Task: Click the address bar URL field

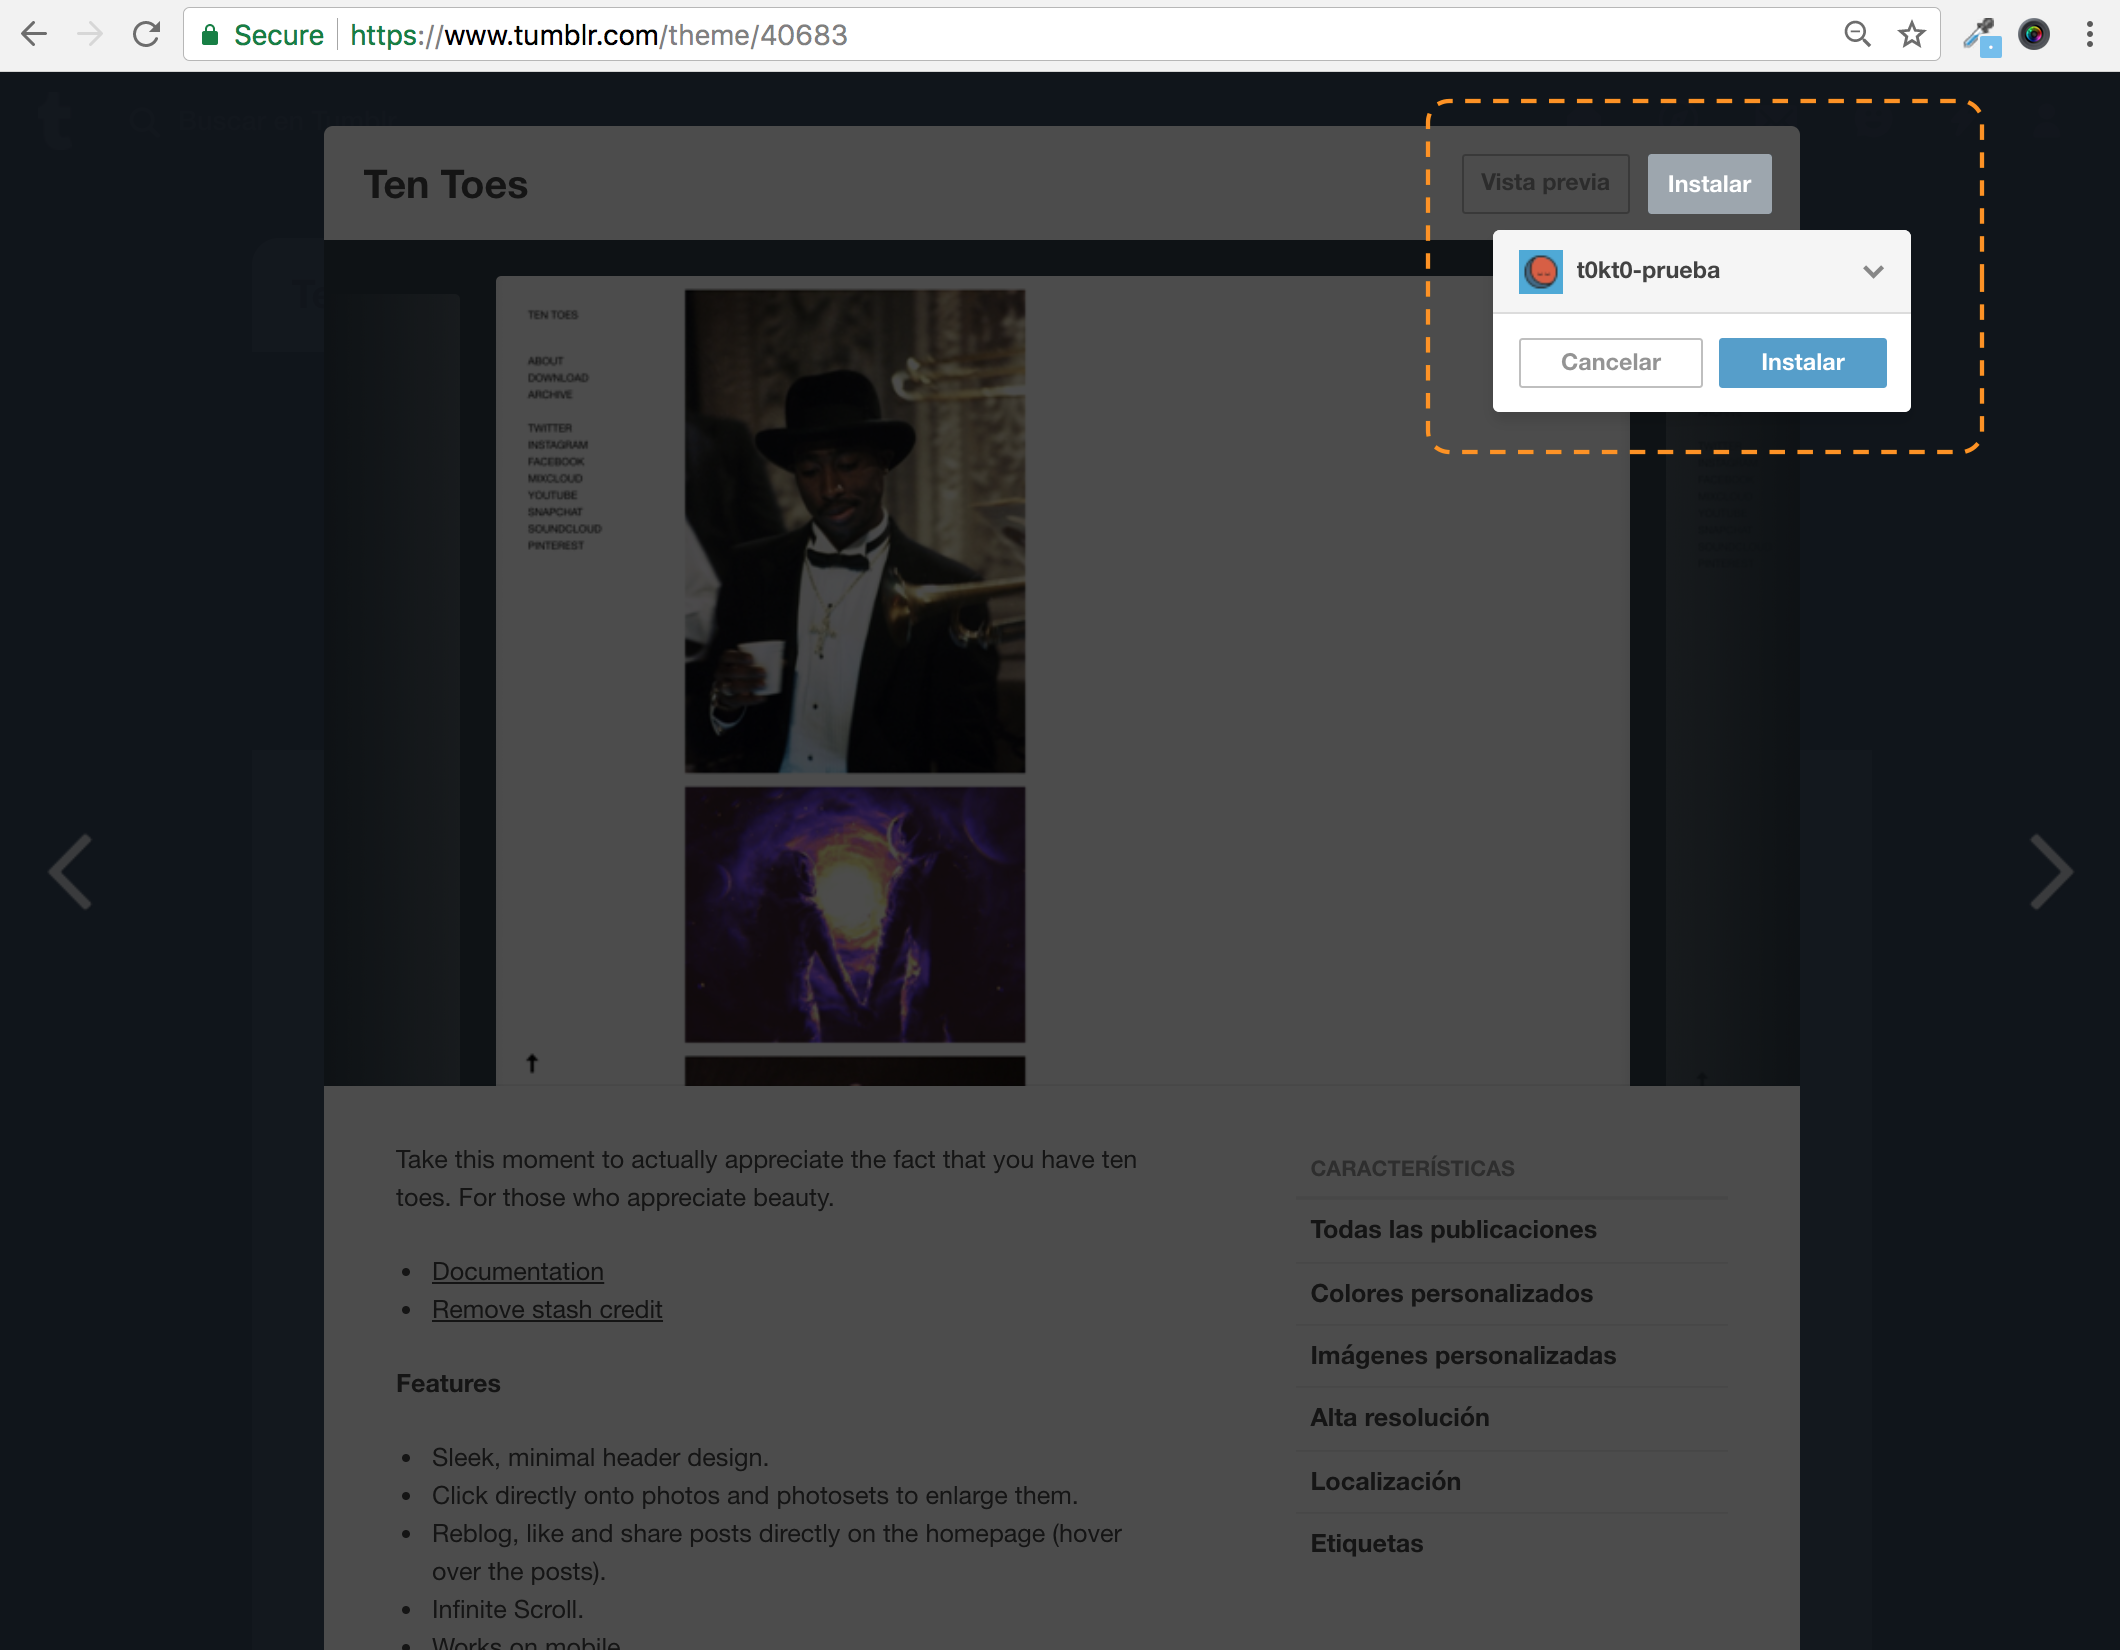Action: click(1060, 35)
